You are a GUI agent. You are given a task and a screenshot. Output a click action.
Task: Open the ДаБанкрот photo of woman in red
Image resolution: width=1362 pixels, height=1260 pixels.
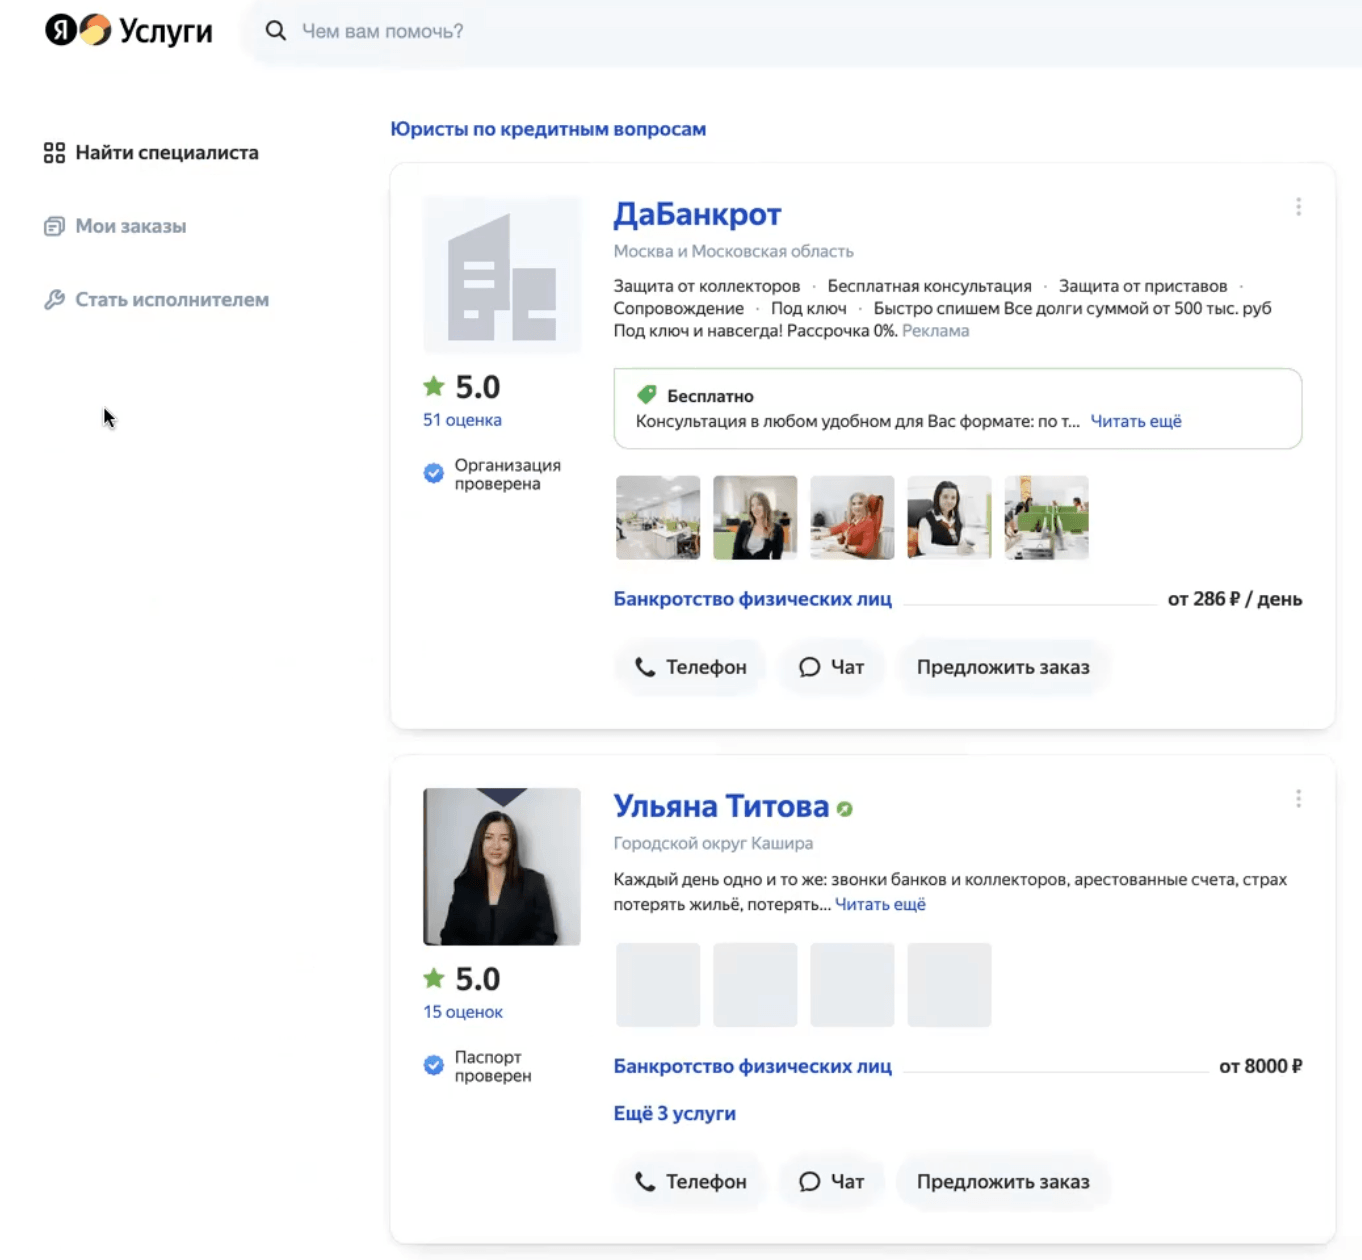852,517
